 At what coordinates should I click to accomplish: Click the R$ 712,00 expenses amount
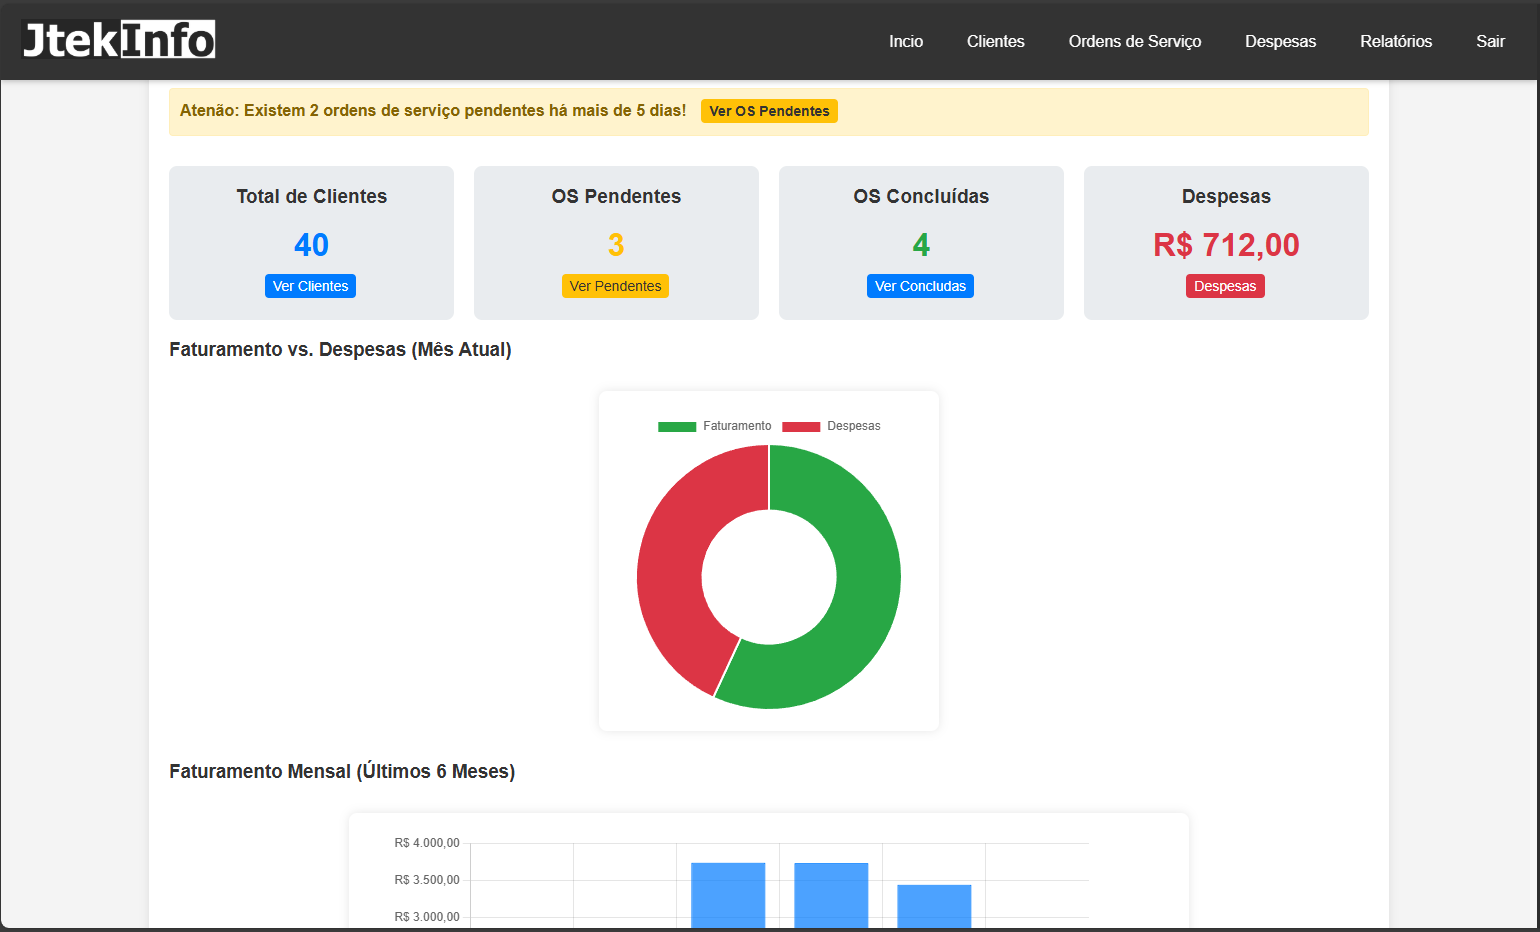click(1226, 245)
